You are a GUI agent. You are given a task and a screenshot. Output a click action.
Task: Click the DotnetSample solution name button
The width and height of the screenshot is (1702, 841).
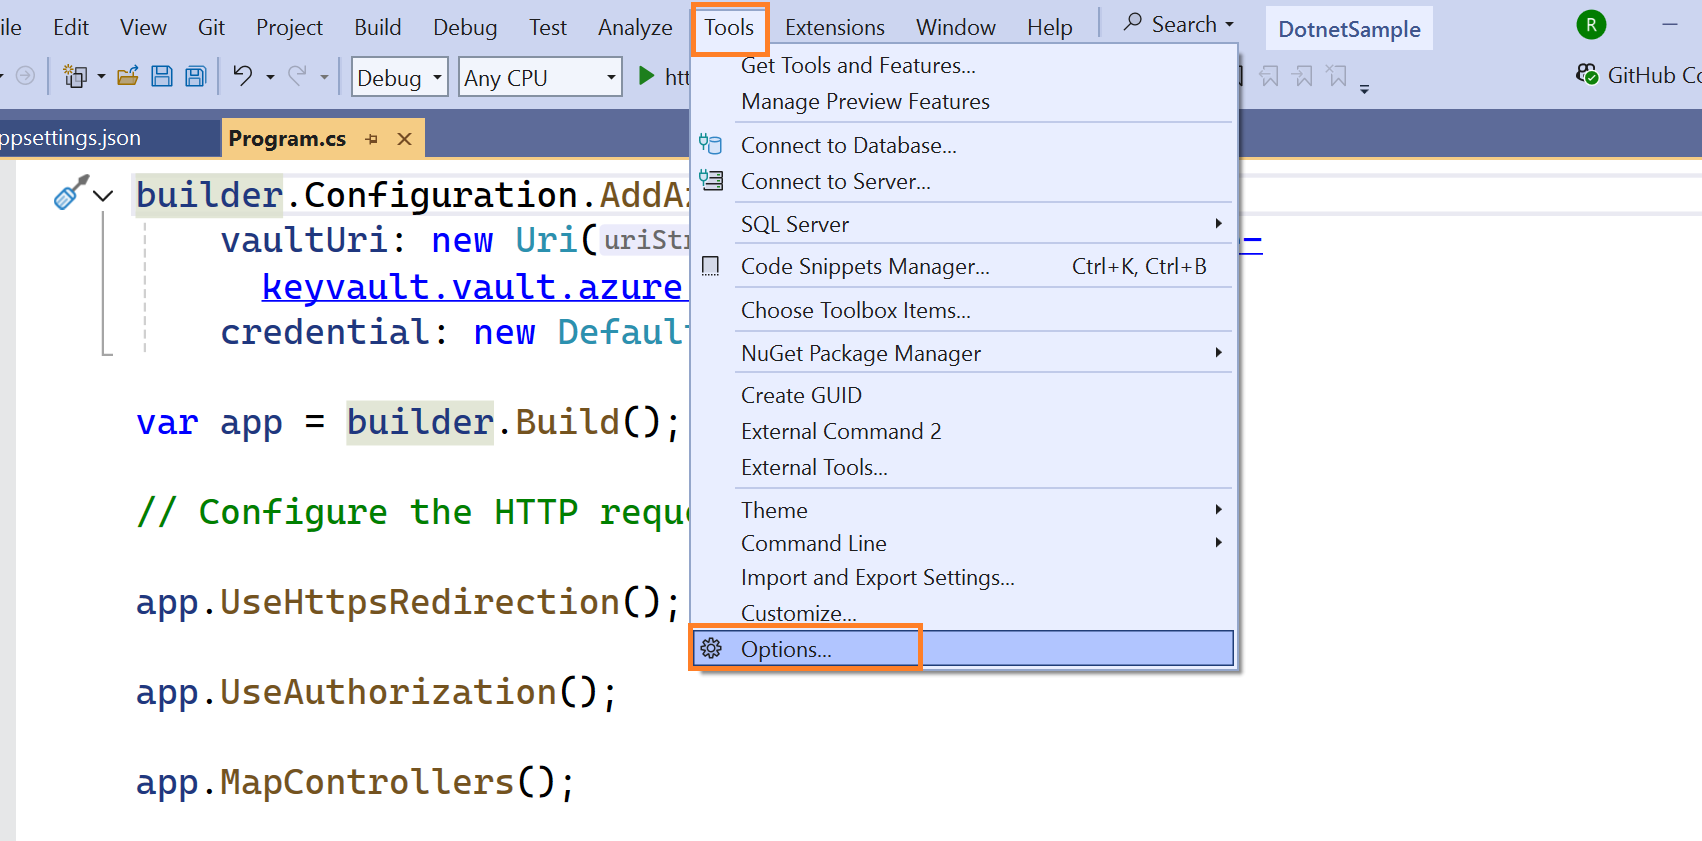tap(1348, 29)
